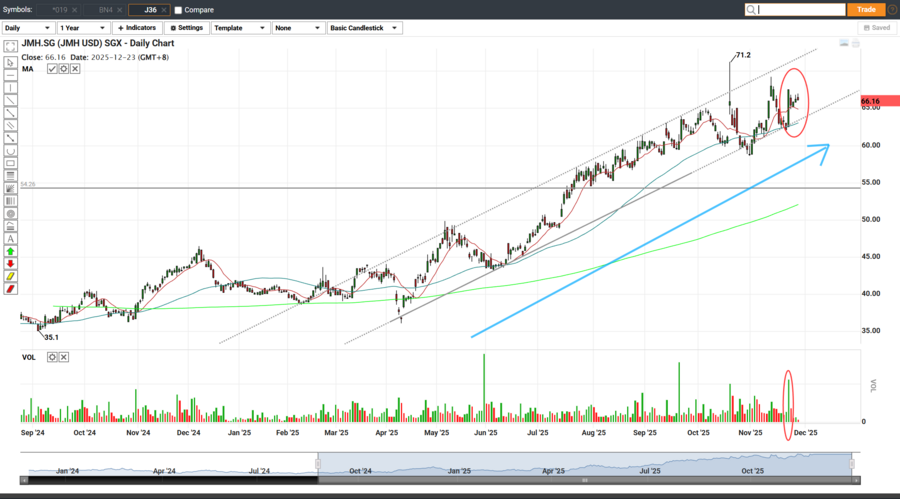Image resolution: width=900 pixels, height=499 pixels.
Task: Remove the MA indicator with X
Action: (75, 69)
